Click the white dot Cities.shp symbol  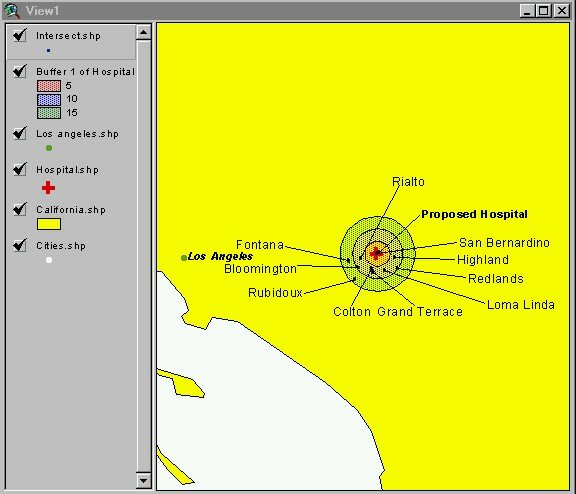(49, 260)
